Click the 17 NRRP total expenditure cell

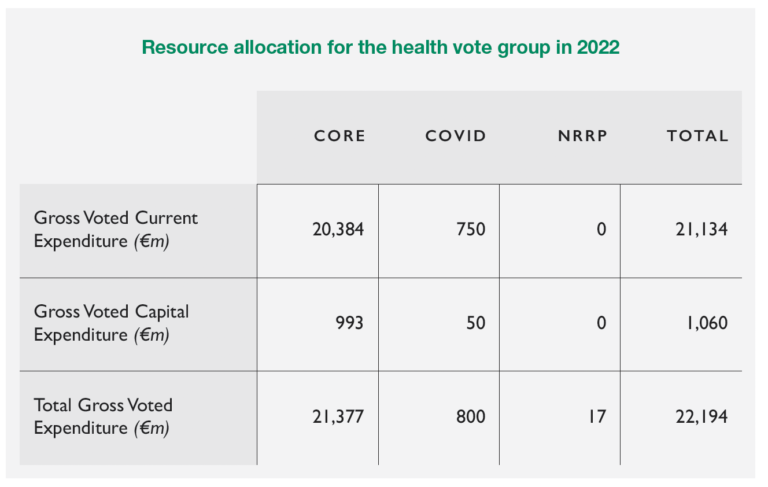(x=597, y=417)
